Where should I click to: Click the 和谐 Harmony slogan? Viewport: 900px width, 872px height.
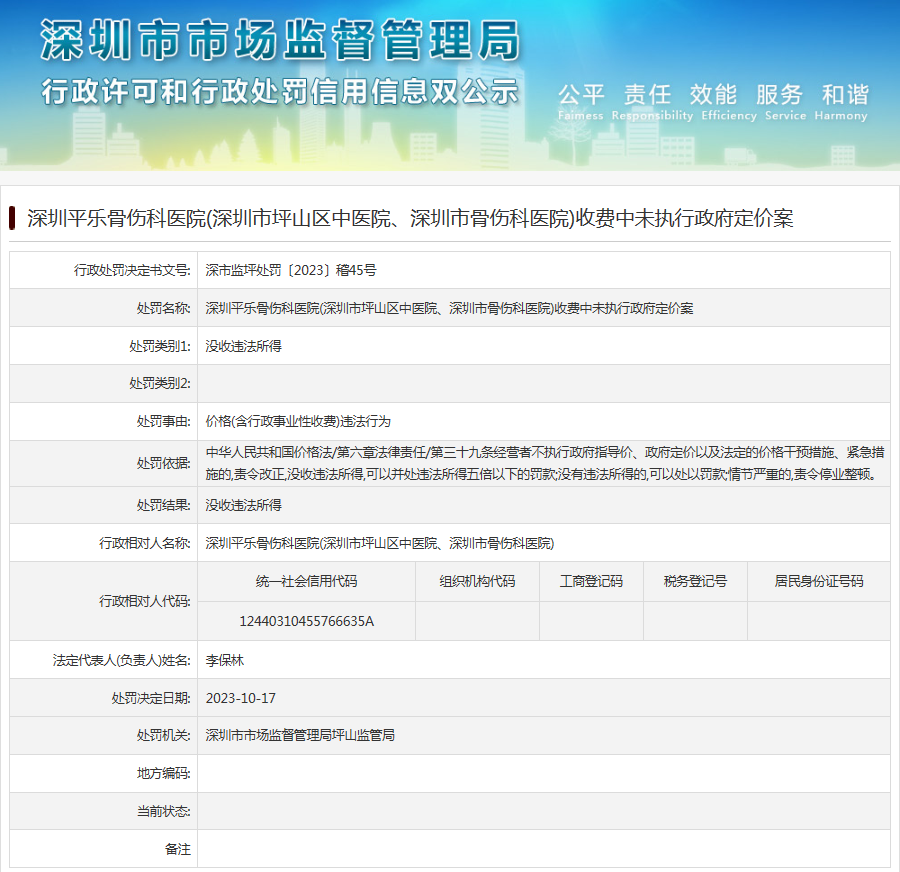pyautogui.click(x=841, y=102)
